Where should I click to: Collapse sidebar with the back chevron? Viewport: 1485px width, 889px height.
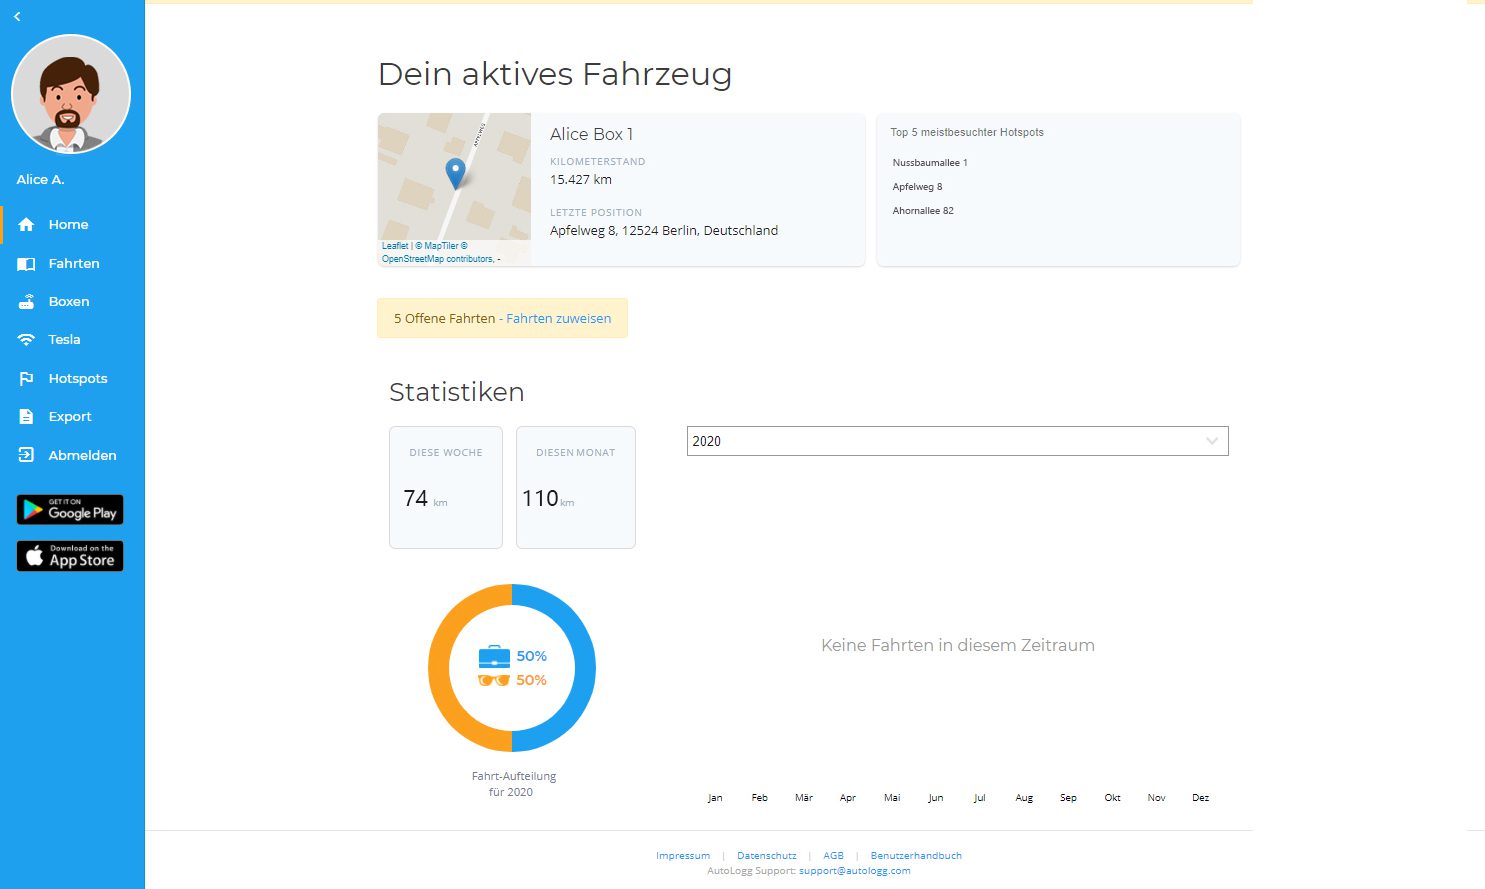[x=17, y=16]
